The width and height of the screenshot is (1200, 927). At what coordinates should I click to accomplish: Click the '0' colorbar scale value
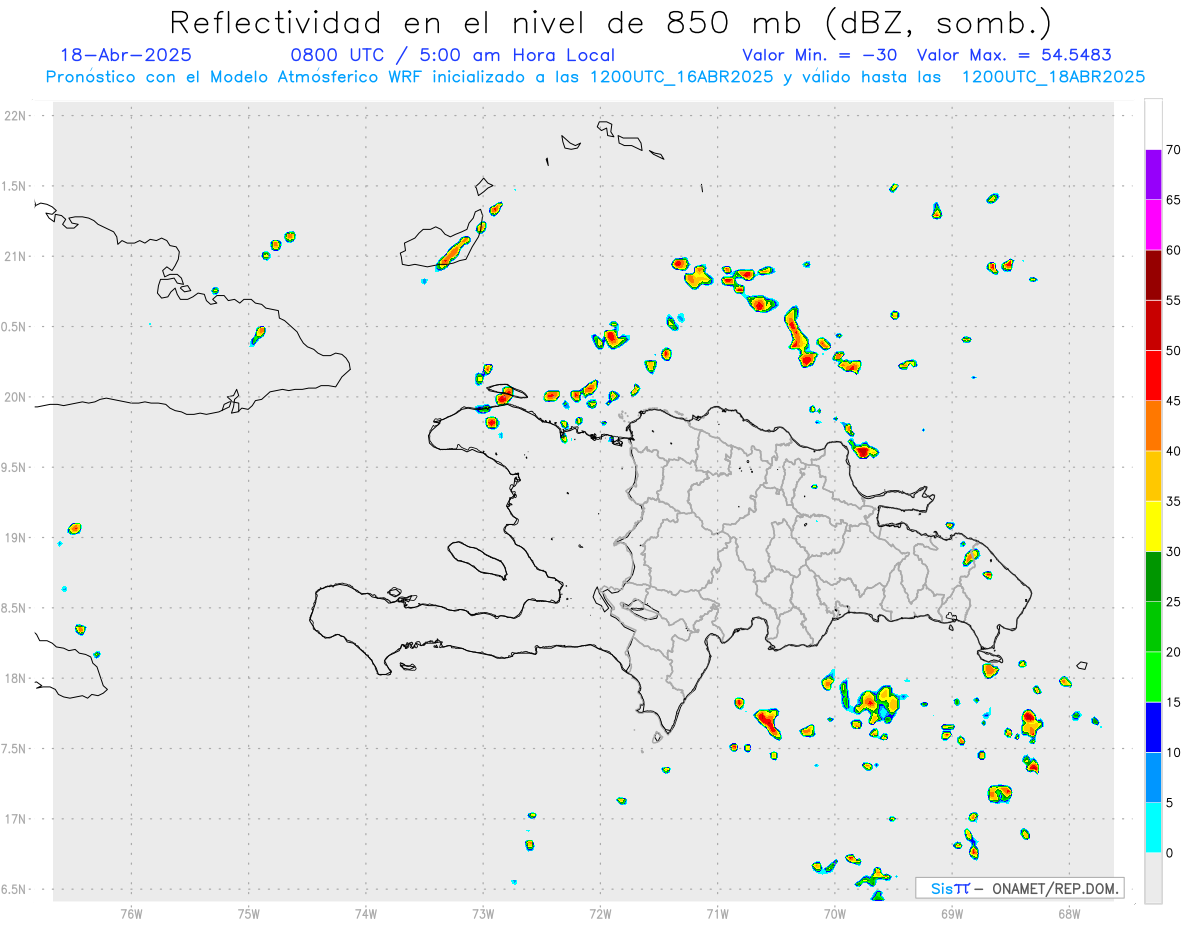click(1169, 853)
